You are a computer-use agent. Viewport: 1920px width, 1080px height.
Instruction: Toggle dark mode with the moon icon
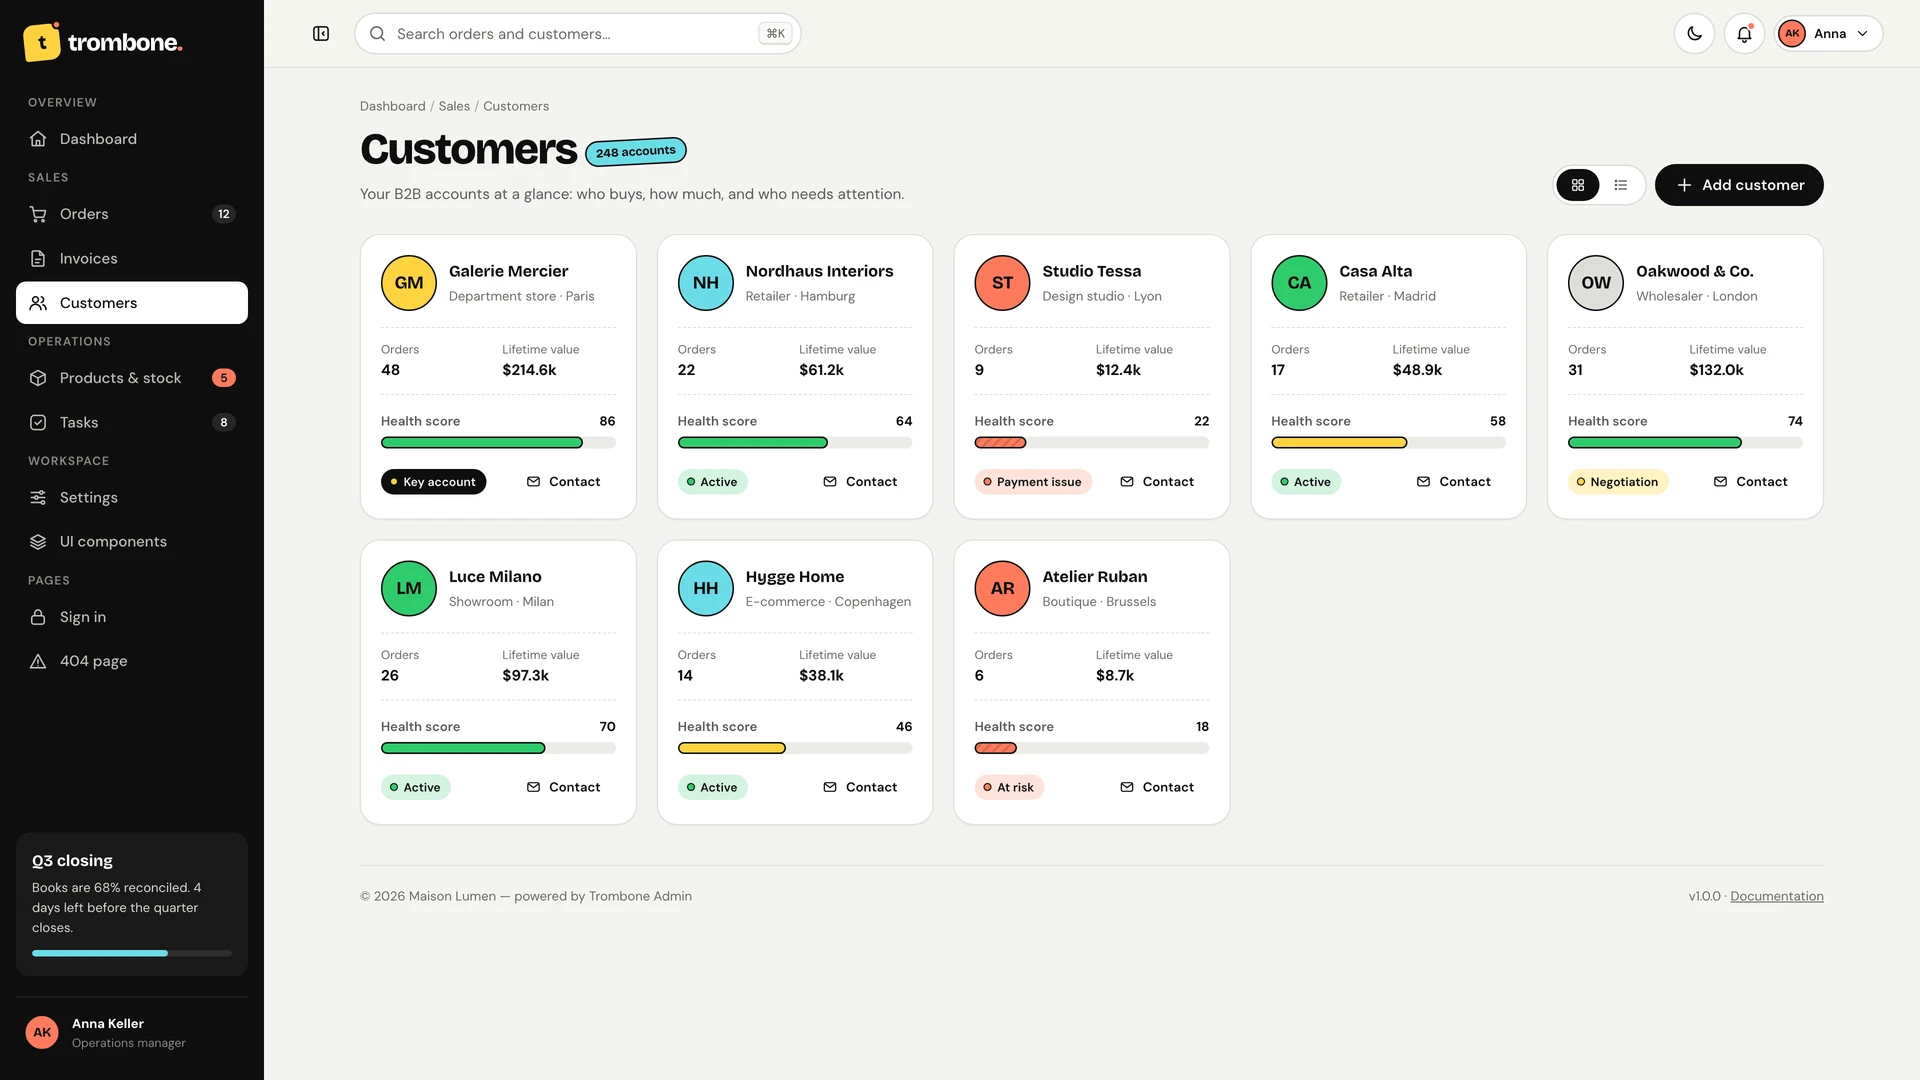(1694, 34)
